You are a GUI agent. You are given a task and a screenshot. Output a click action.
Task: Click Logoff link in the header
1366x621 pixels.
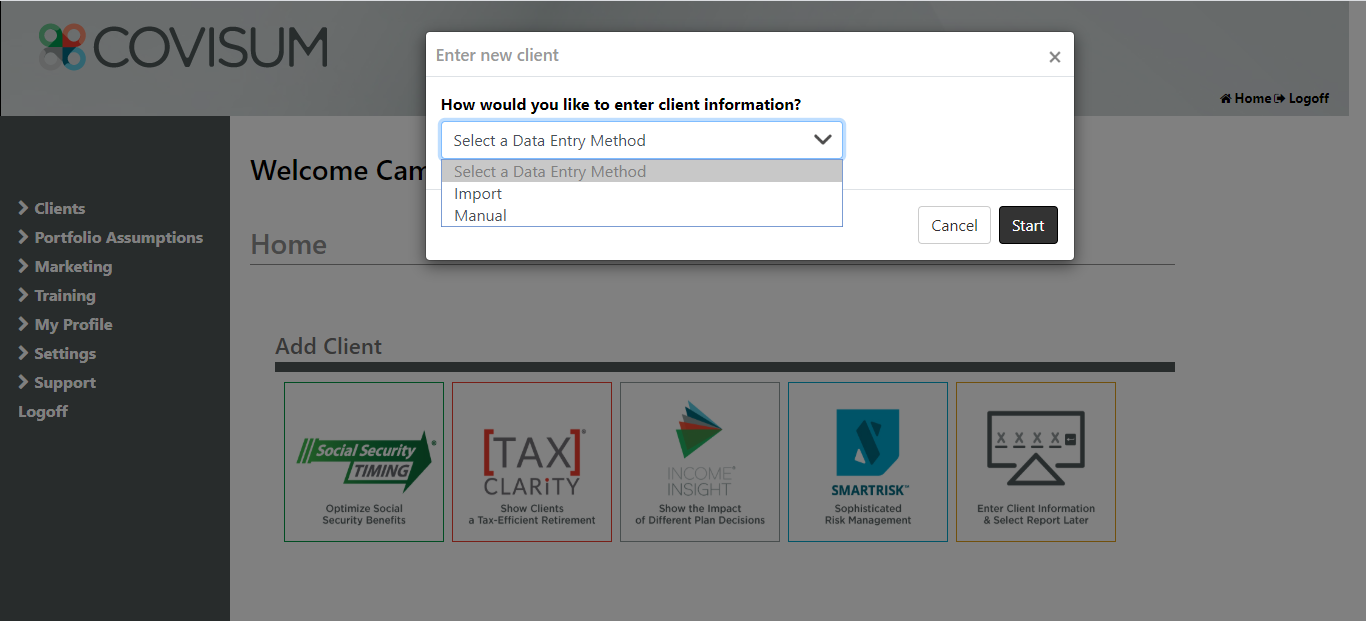coord(1302,98)
